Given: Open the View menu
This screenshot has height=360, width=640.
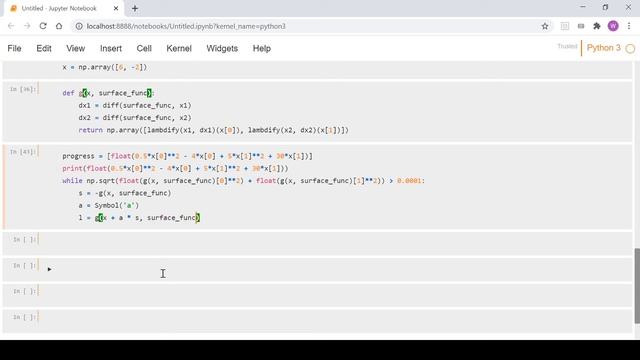Looking at the screenshot, I should (76, 49).
